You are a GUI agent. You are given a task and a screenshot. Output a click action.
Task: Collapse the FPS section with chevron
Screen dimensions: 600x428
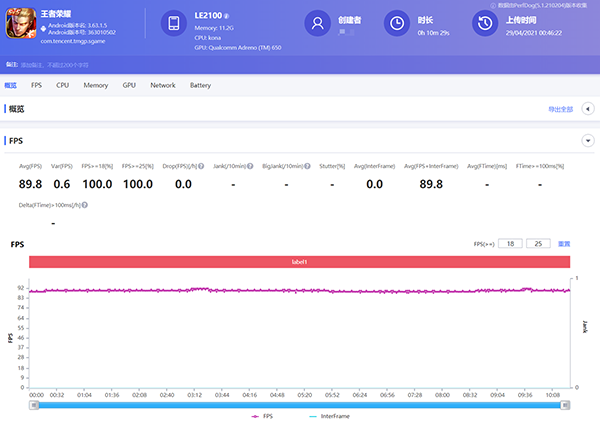pos(587,141)
